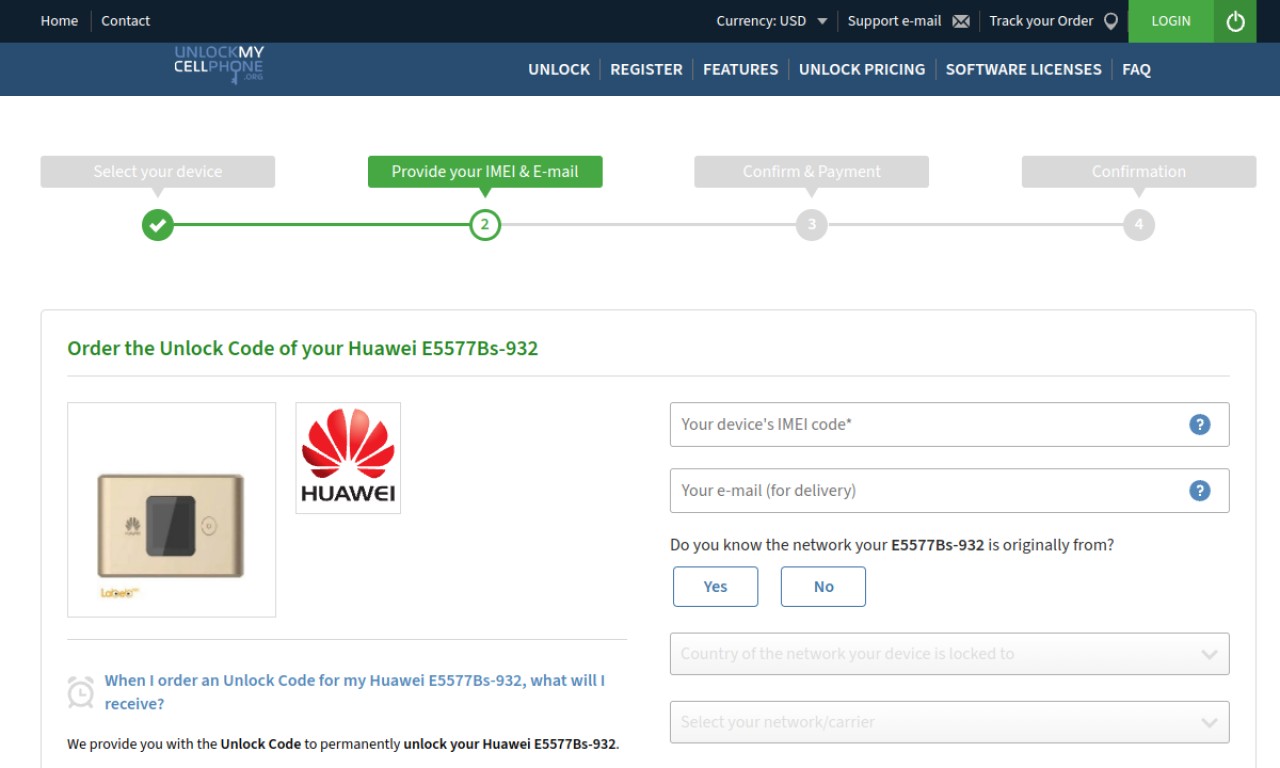
Task: Click the power icon beside LOGIN
Action: [1235, 21]
